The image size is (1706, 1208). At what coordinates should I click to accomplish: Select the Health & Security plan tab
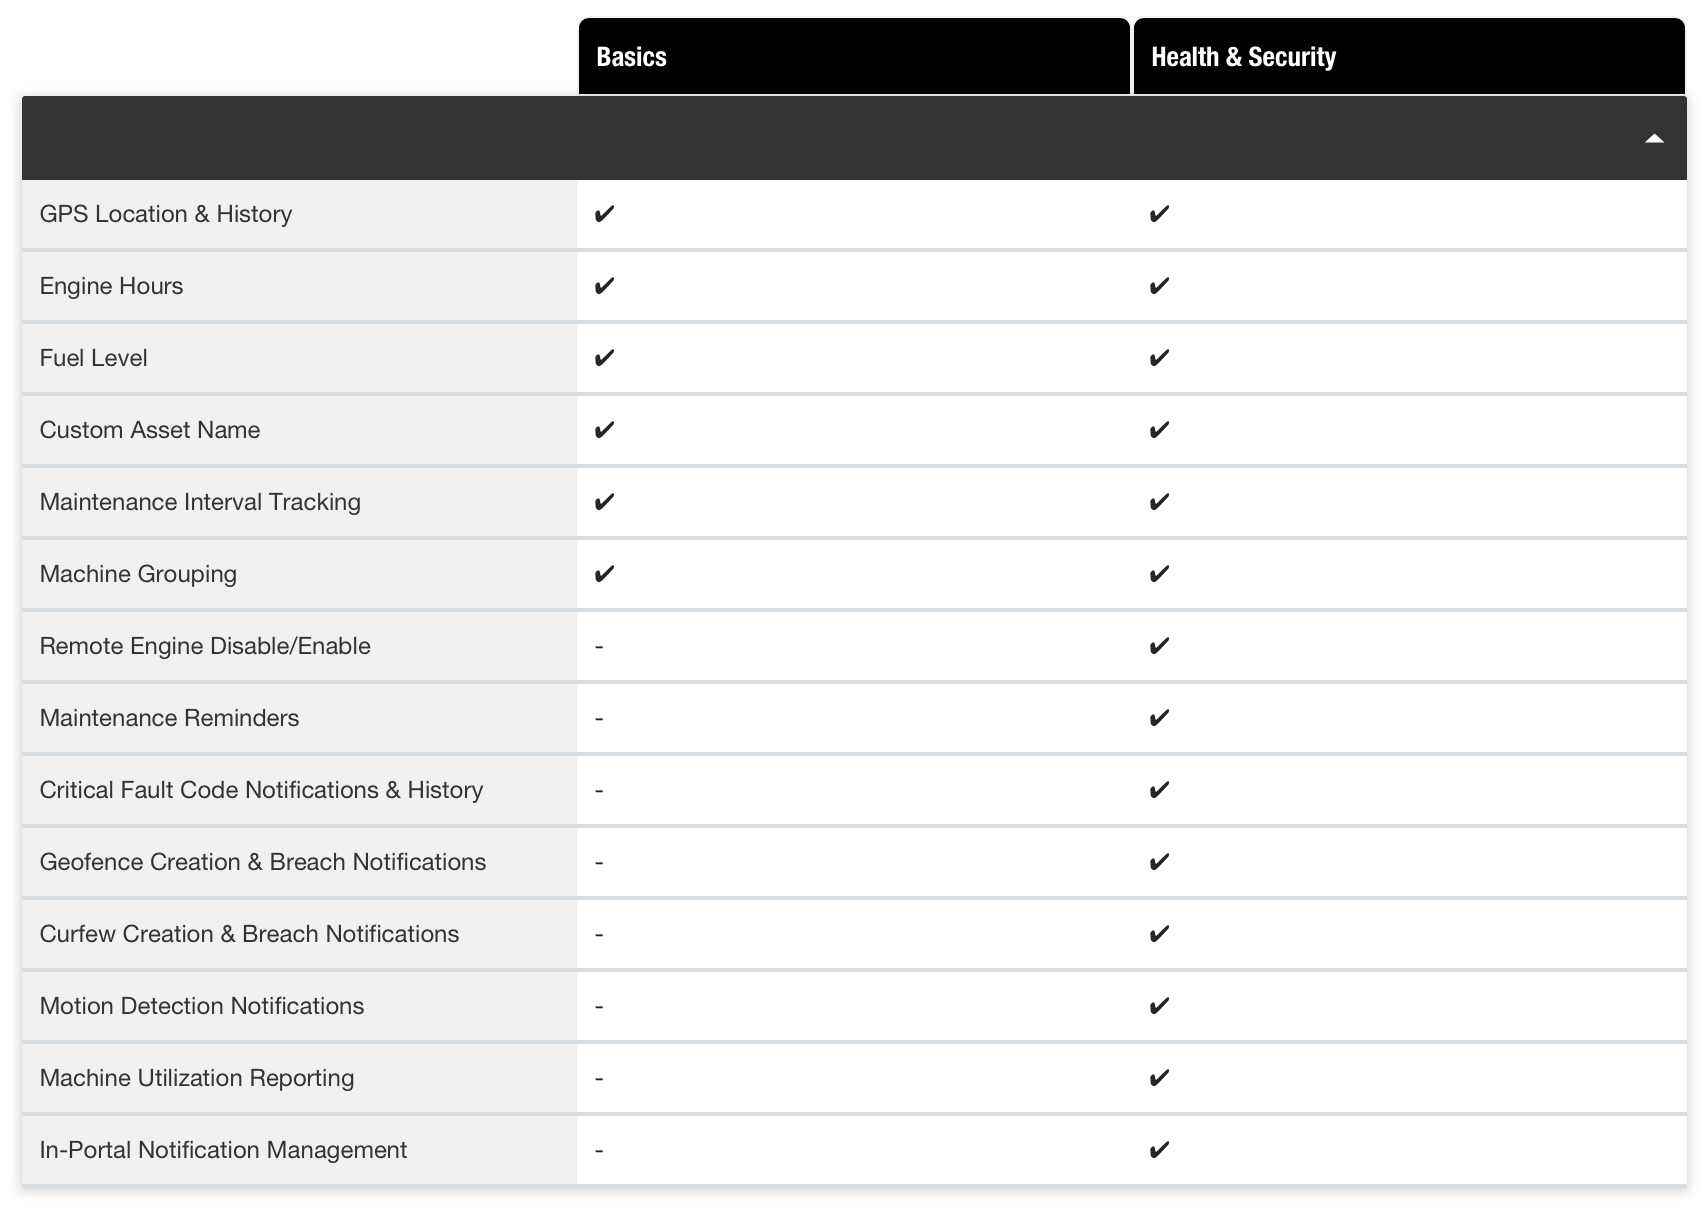click(1408, 57)
